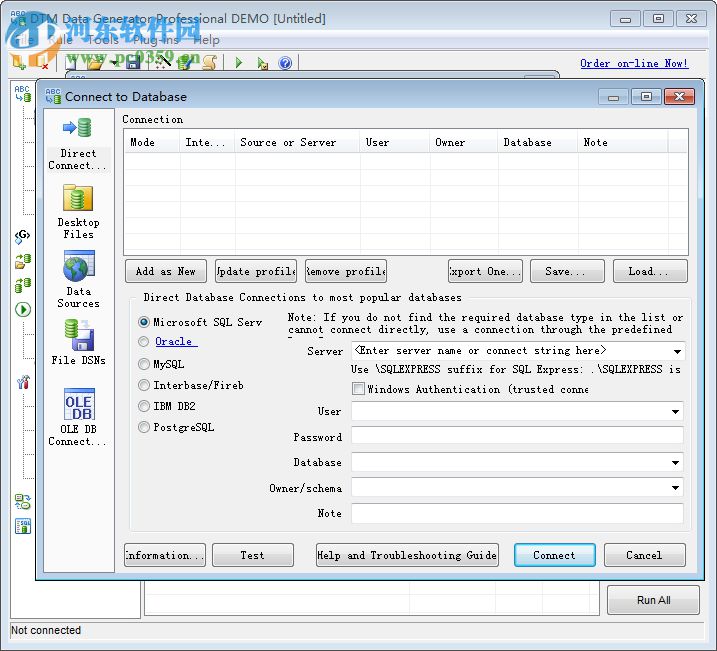This screenshot has height=651, width=717.
Task: Click the blue help question mark icon
Action: click(285, 63)
